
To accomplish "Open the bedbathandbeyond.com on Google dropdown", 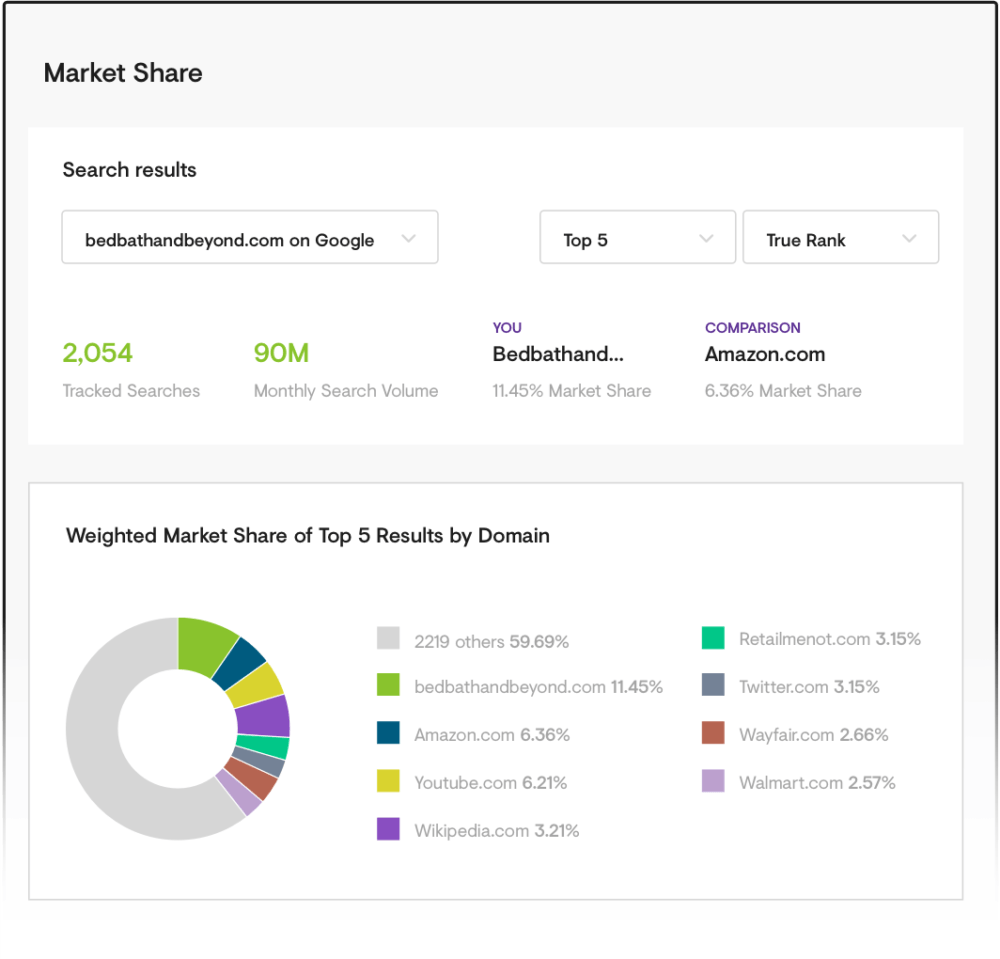I will click(x=249, y=237).
